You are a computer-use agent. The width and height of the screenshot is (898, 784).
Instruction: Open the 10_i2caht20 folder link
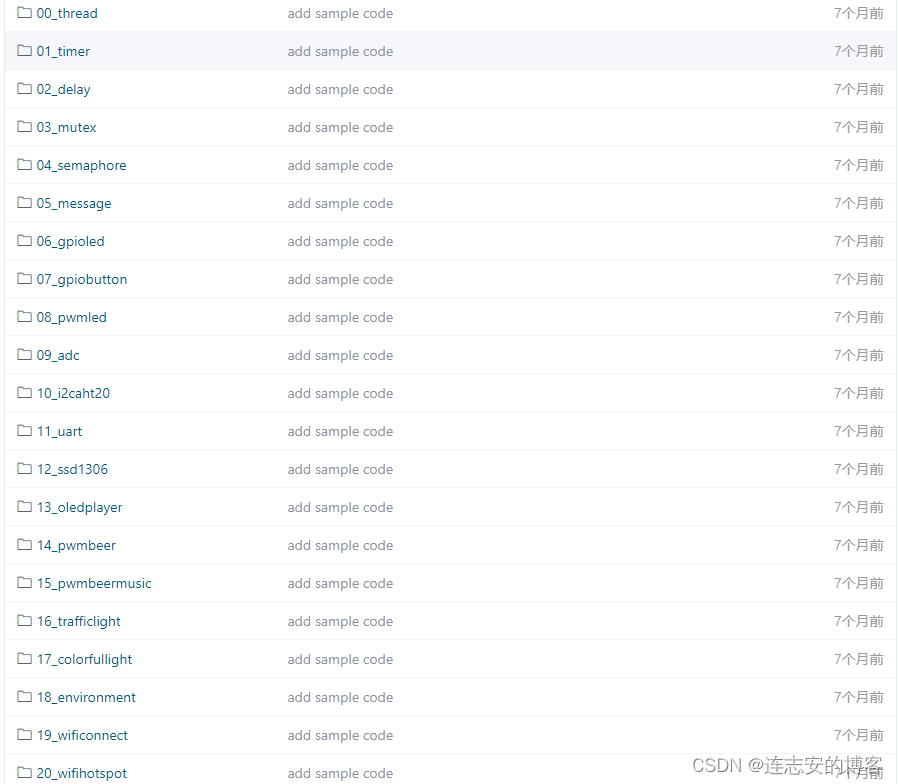(x=73, y=393)
